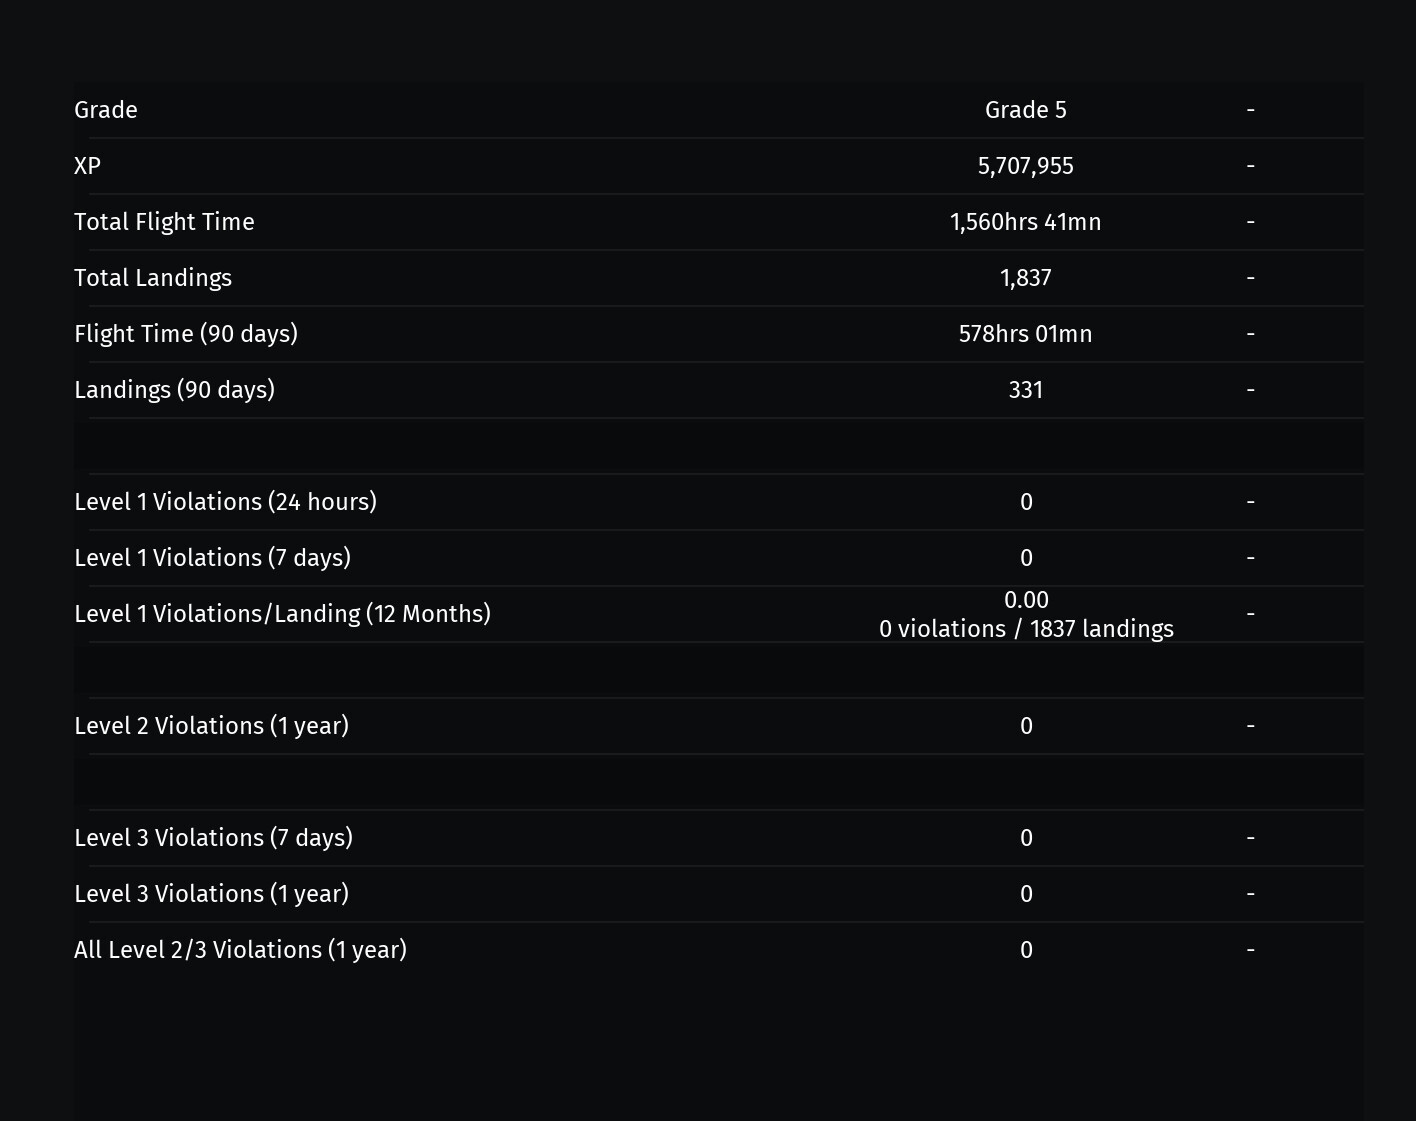Select Level 1 Violations/Landing (12 Months) label
Image resolution: width=1416 pixels, height=1121 pixels.
tap(282, 614)
